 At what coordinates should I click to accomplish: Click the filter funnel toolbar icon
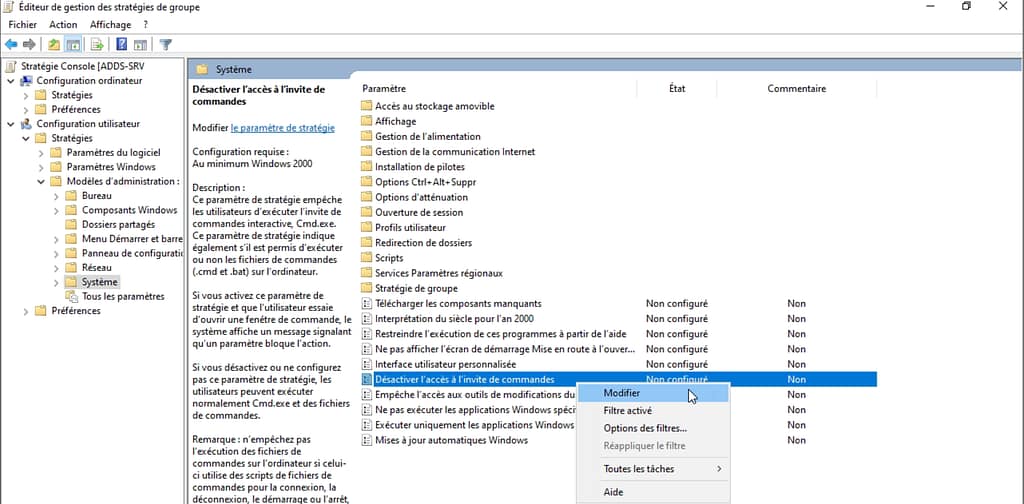(x=166, y=44)
